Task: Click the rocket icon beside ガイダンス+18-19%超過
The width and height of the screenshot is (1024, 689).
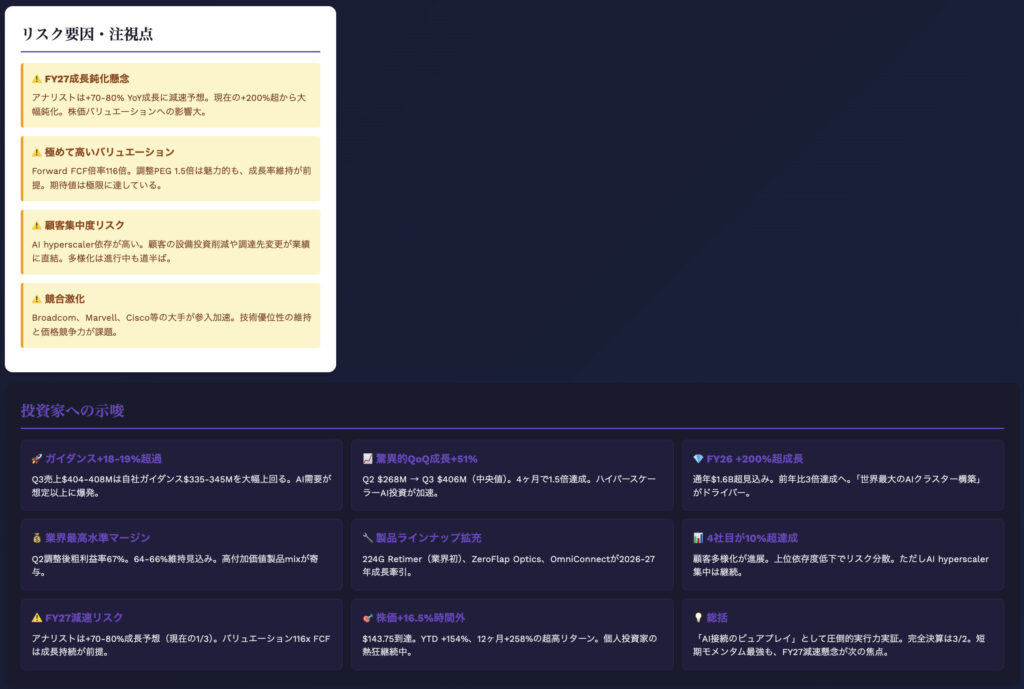Action: point(36,458)
